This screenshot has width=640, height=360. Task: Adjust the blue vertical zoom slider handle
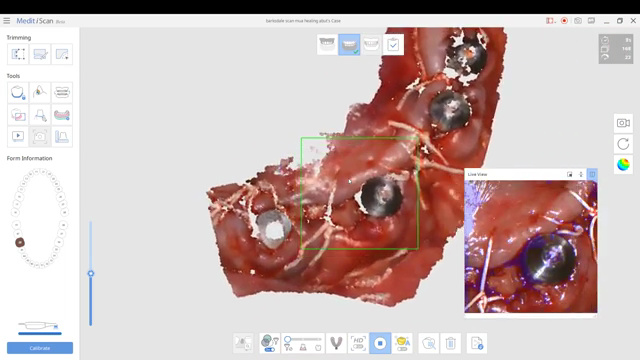[x=91, y=273]
